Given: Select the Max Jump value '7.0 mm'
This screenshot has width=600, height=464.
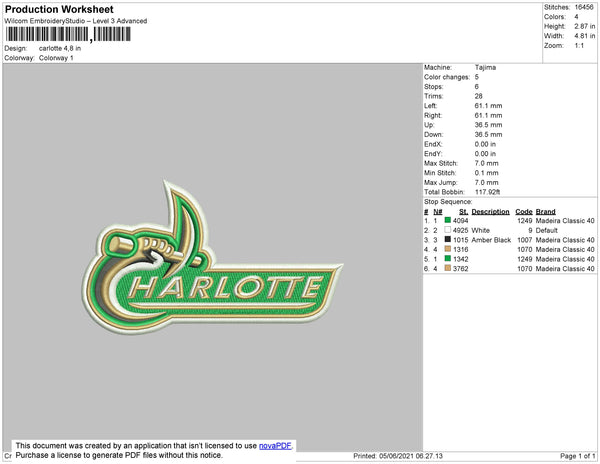Looking at the screenshot, I should coord(487,182).
